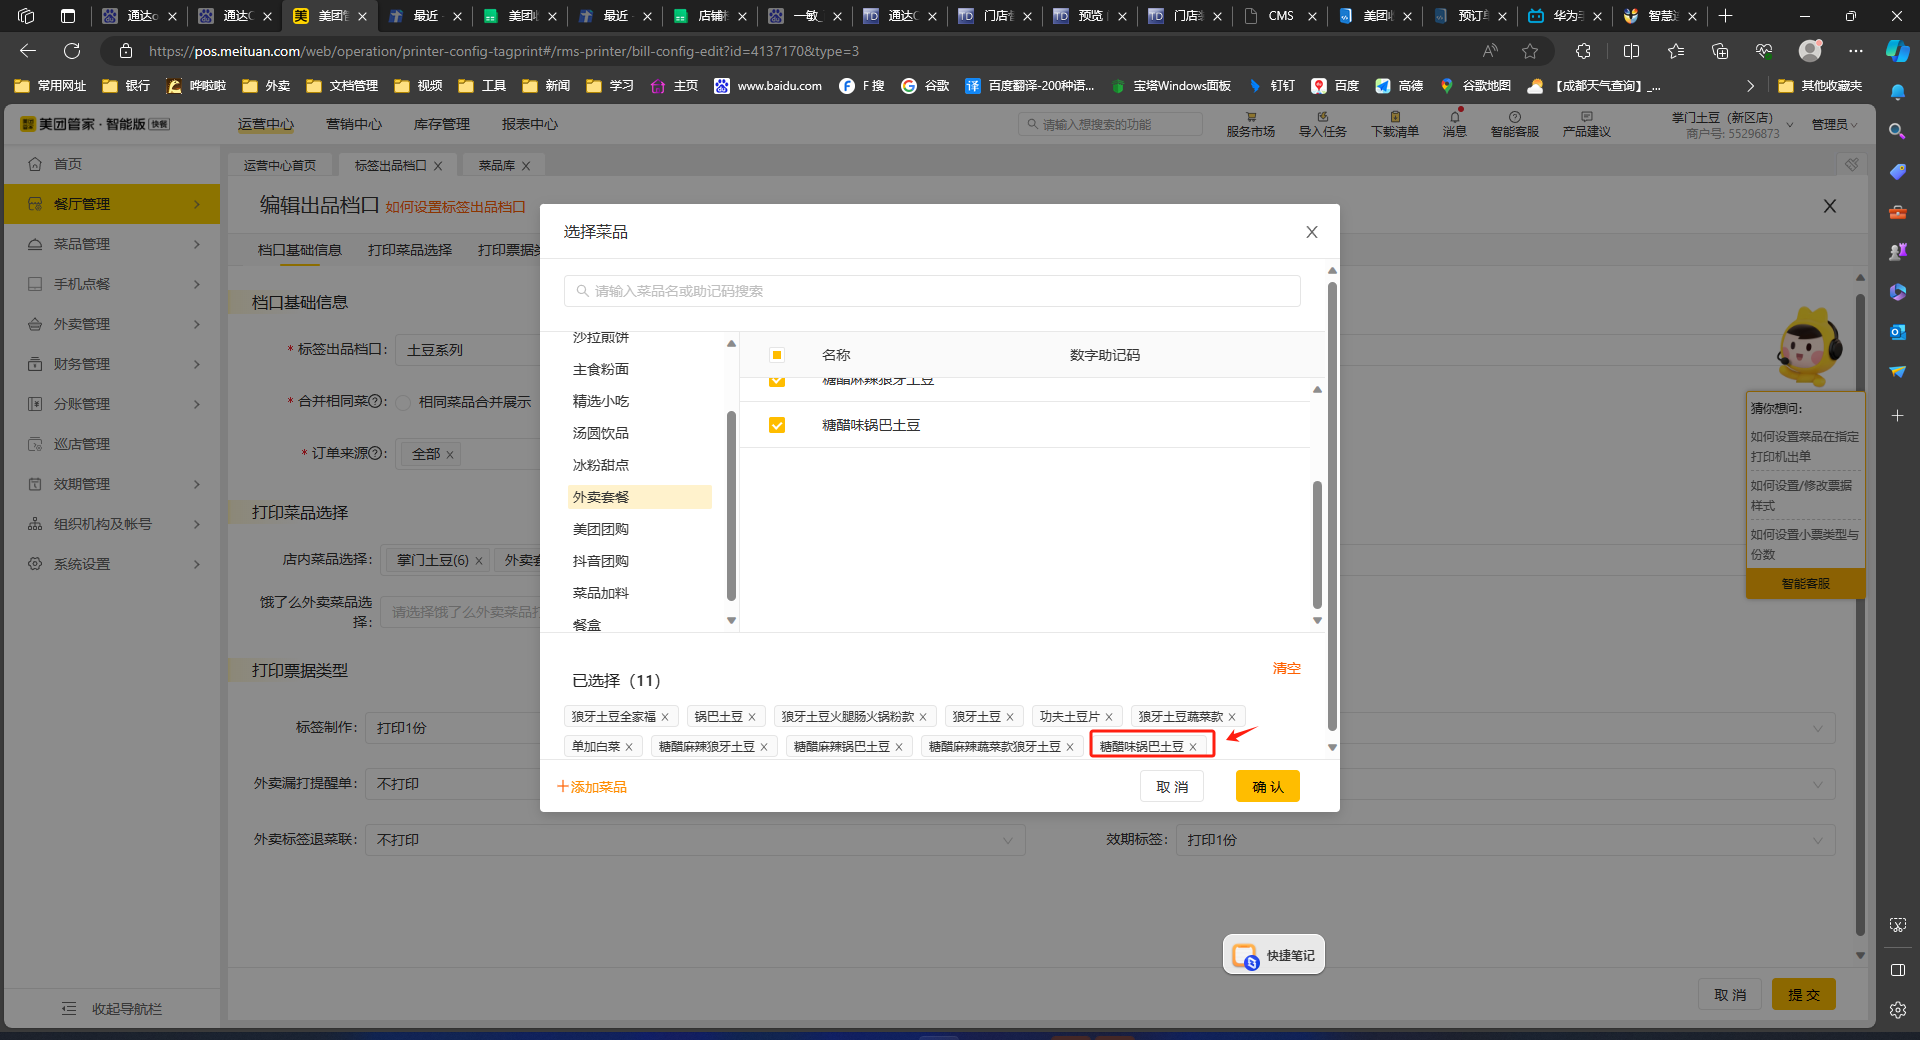Click 清空 to clear selected dishes

1286,668
